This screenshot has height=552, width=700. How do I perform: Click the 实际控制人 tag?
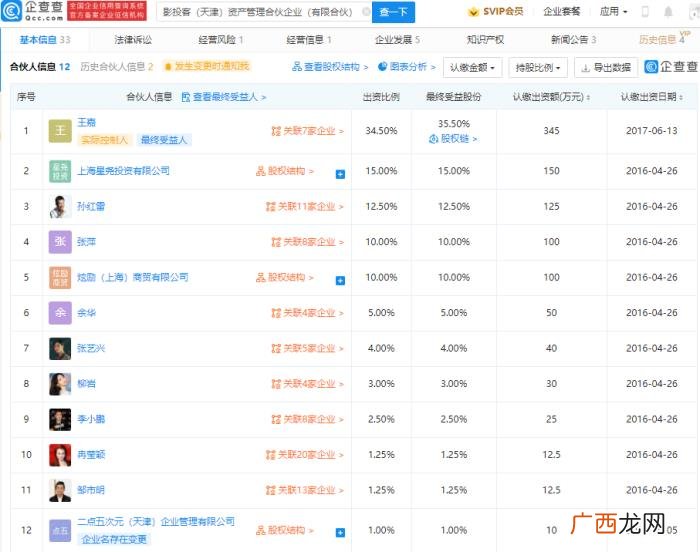click(x=104, y=140)
